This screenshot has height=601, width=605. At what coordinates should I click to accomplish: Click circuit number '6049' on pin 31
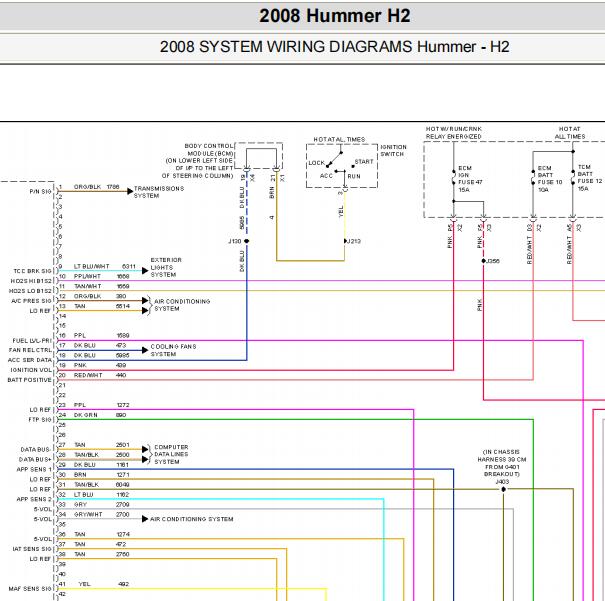pos(122,485)
